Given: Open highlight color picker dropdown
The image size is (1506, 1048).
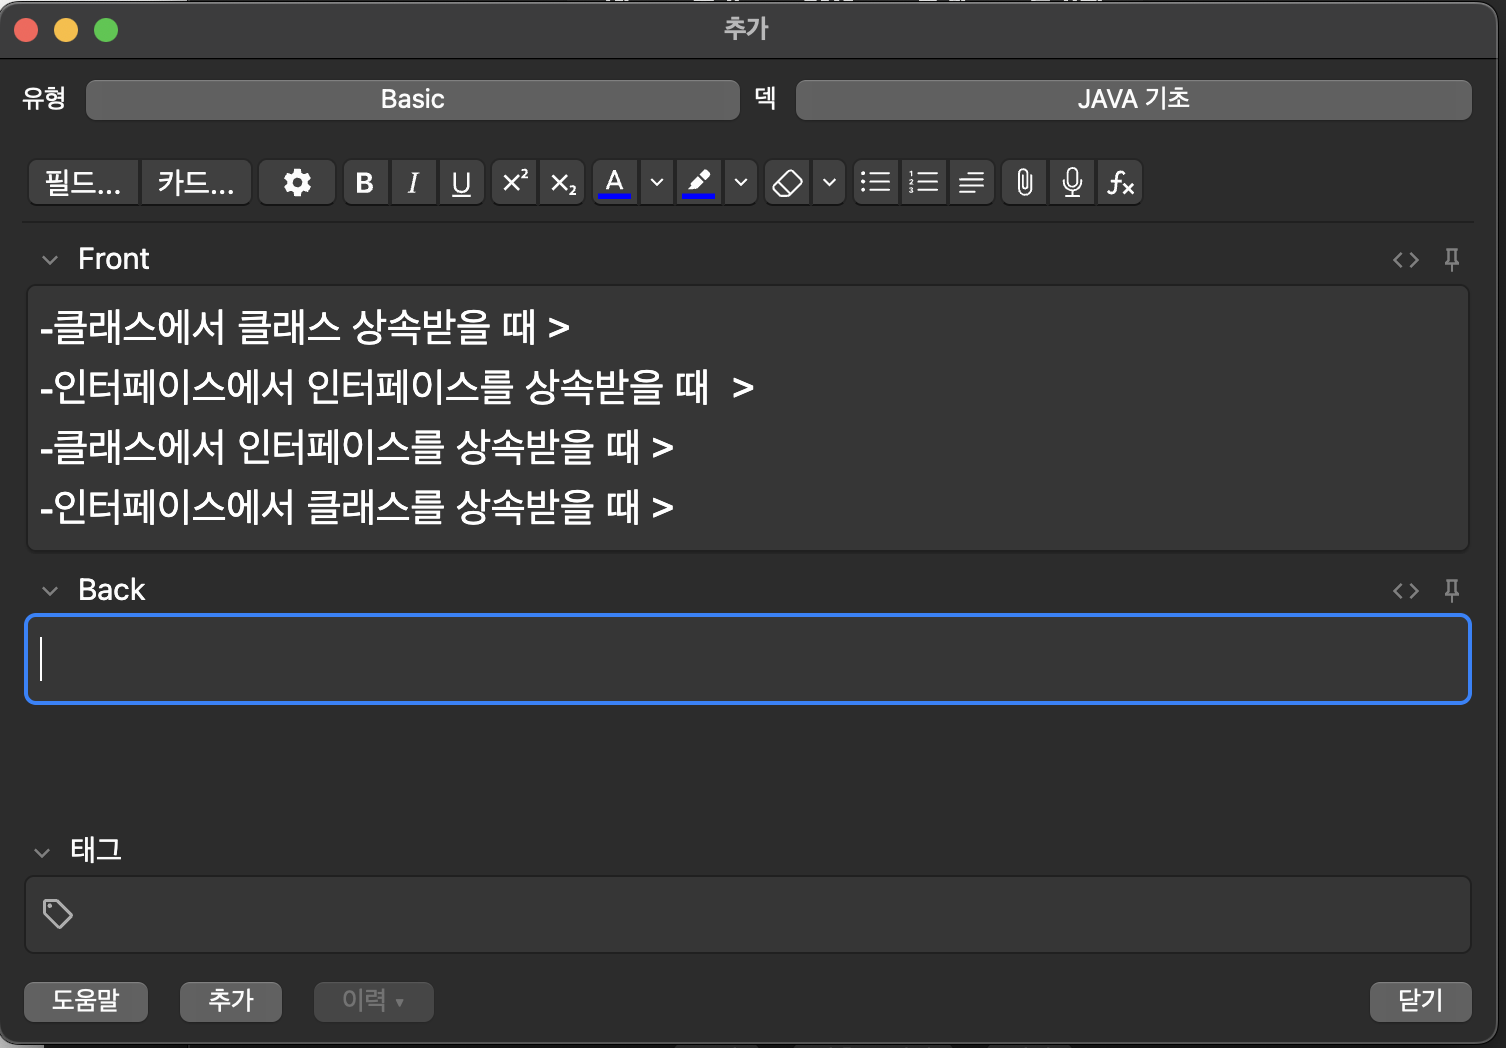Looking at the screenshot, I should [x=741, y=183].
